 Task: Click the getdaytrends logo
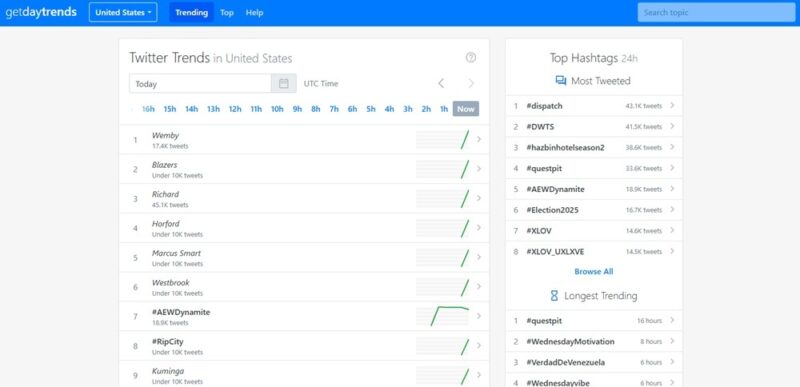point(41,12)
